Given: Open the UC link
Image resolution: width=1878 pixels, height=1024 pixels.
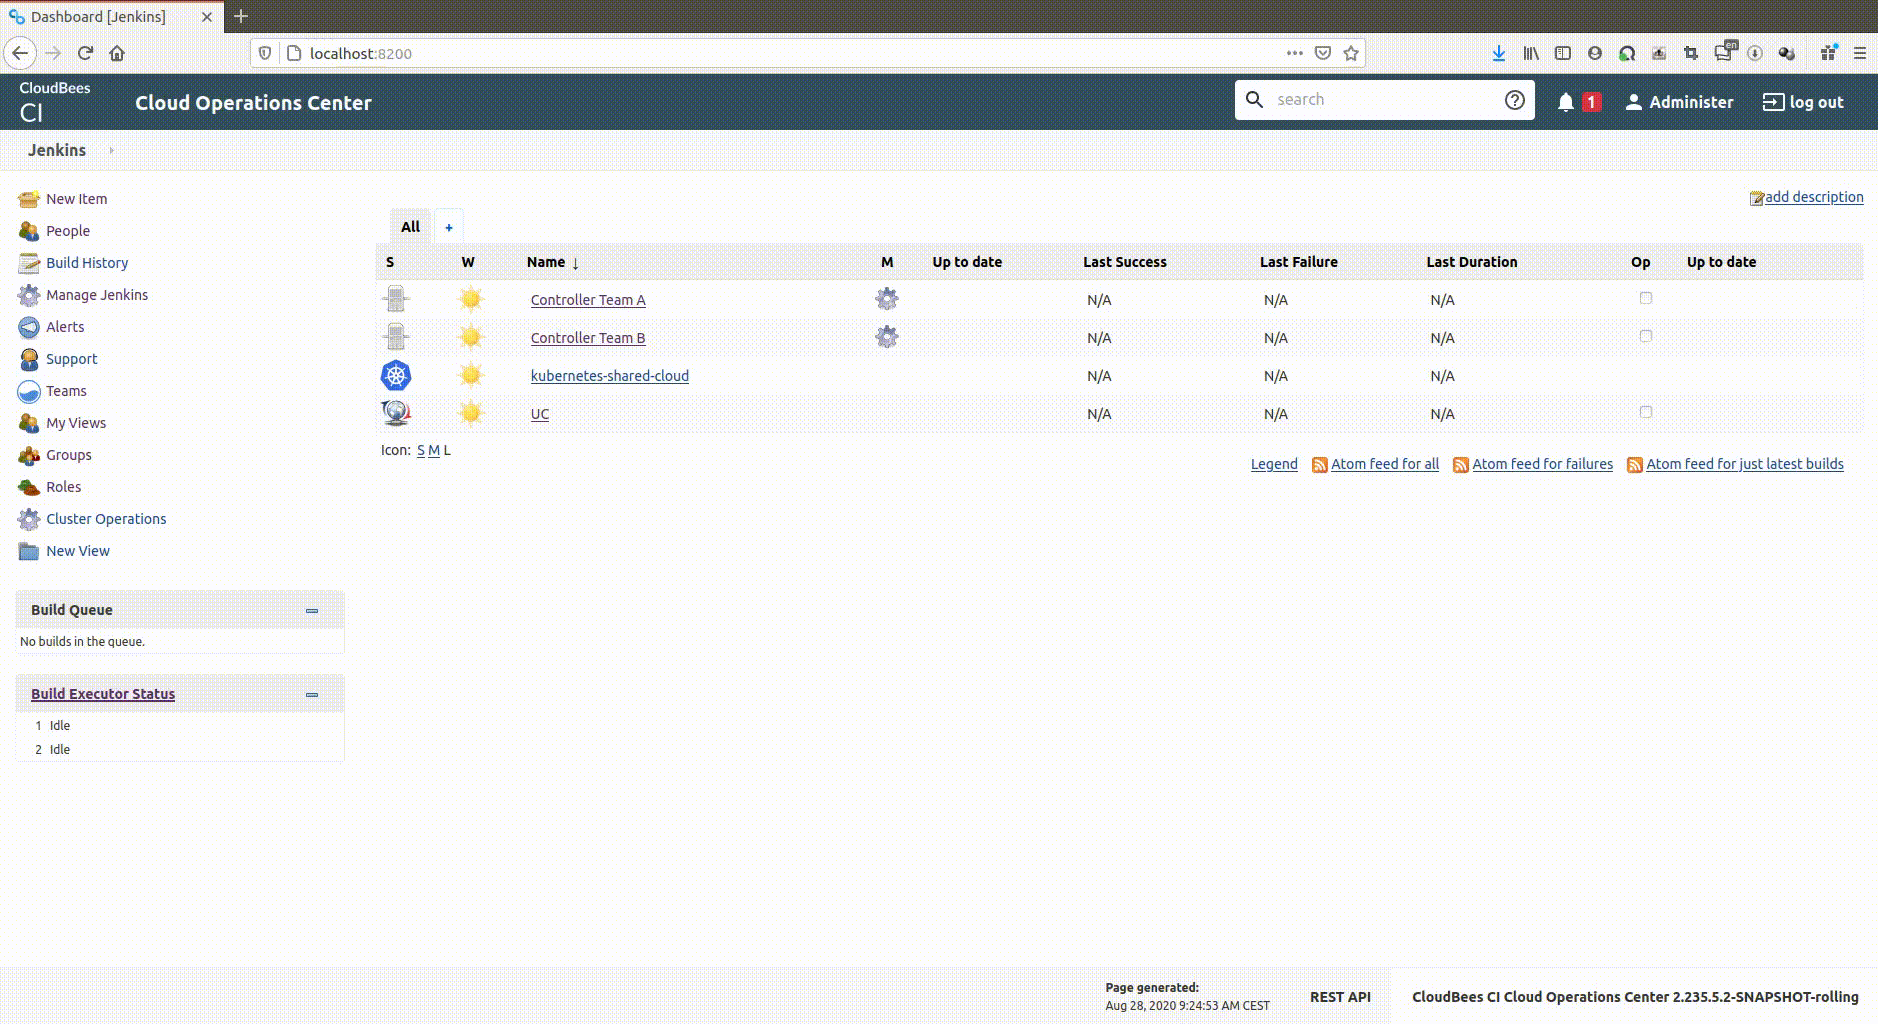Looking at the screenshot, I should [x=540, y=414].
